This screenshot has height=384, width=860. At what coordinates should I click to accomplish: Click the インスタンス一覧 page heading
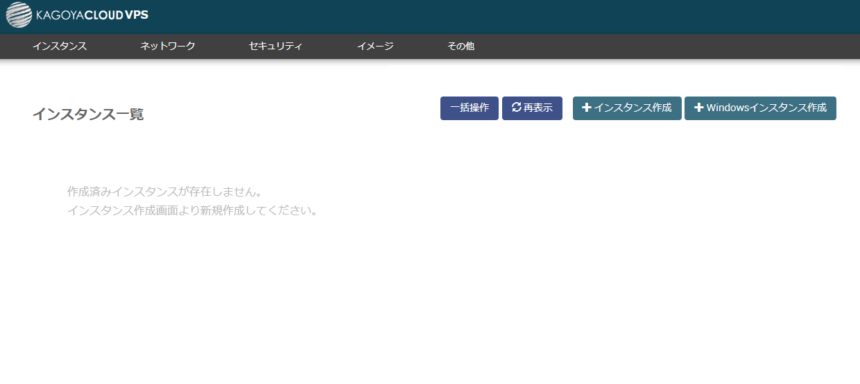pyautogui.click(x=88, y=114)
